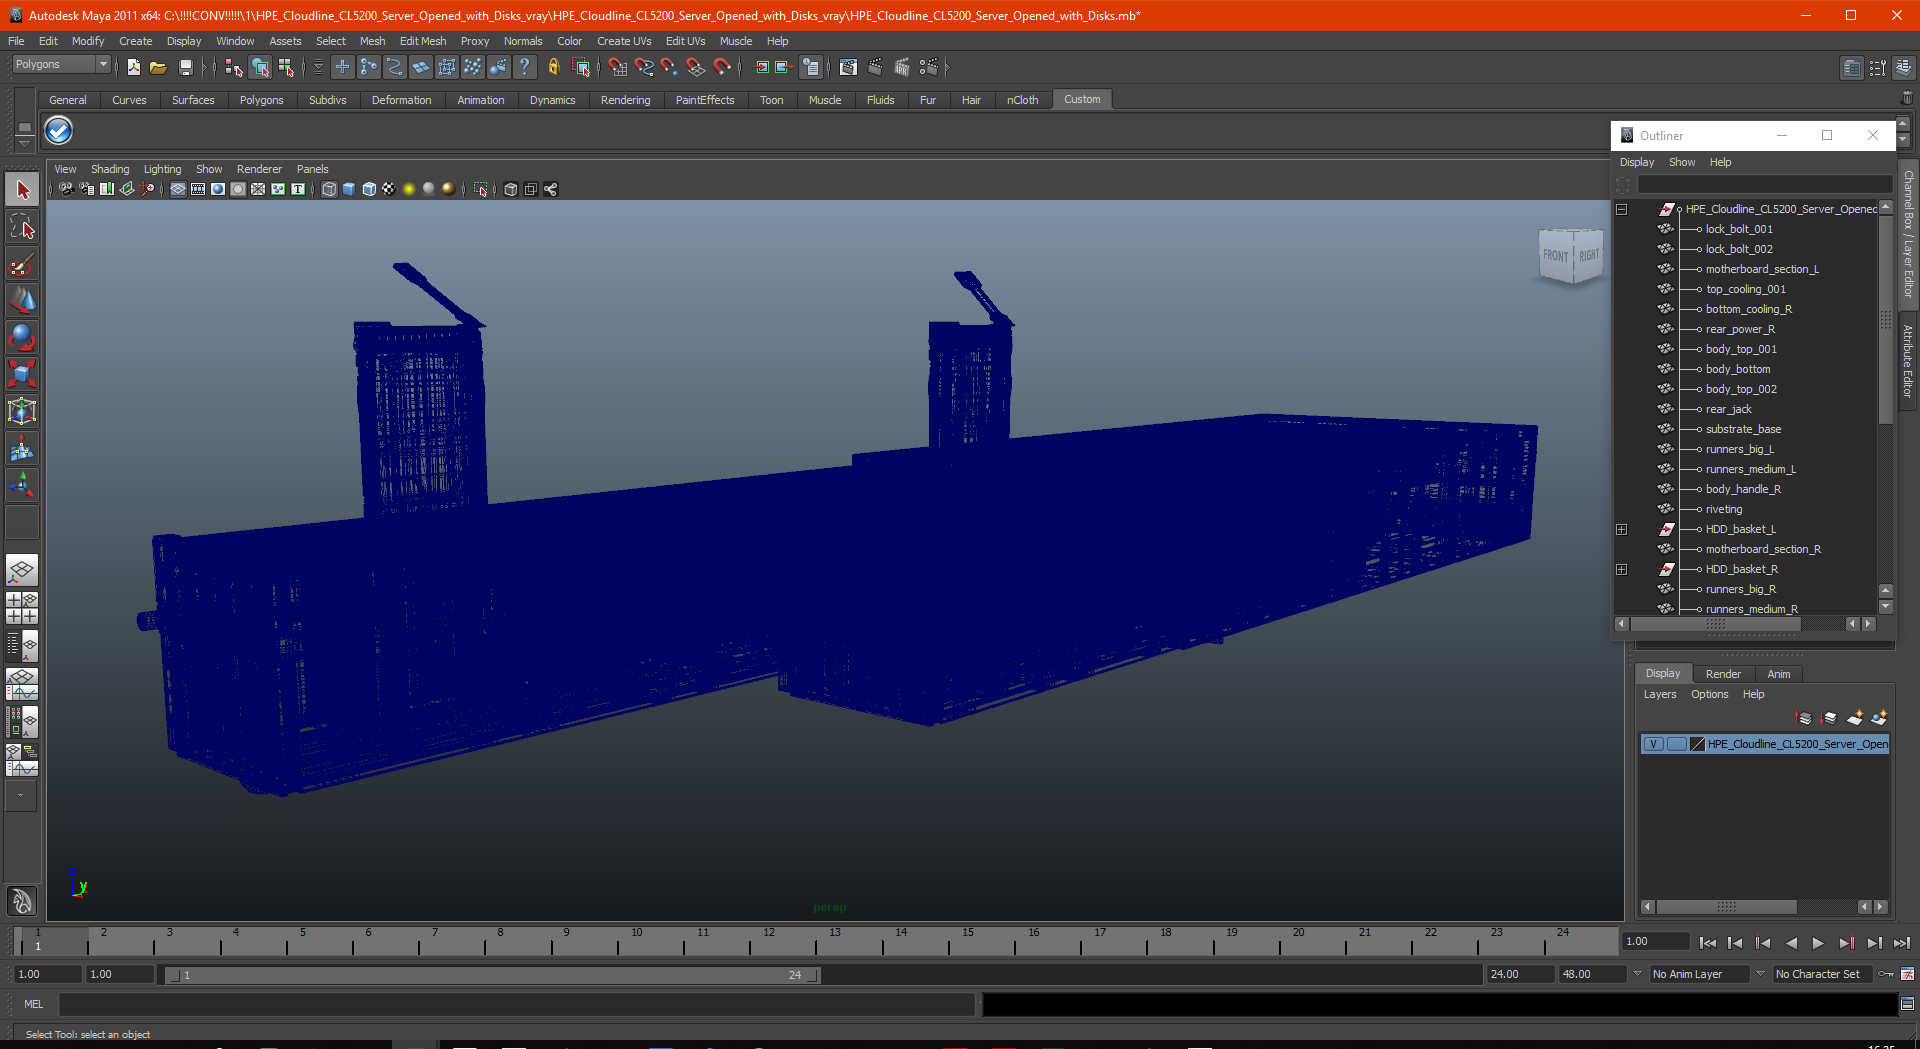Toggle layer visibility V box
Viewport: 1920px width, 1049px height.
pyautogui.click(x=1654, y=744)
